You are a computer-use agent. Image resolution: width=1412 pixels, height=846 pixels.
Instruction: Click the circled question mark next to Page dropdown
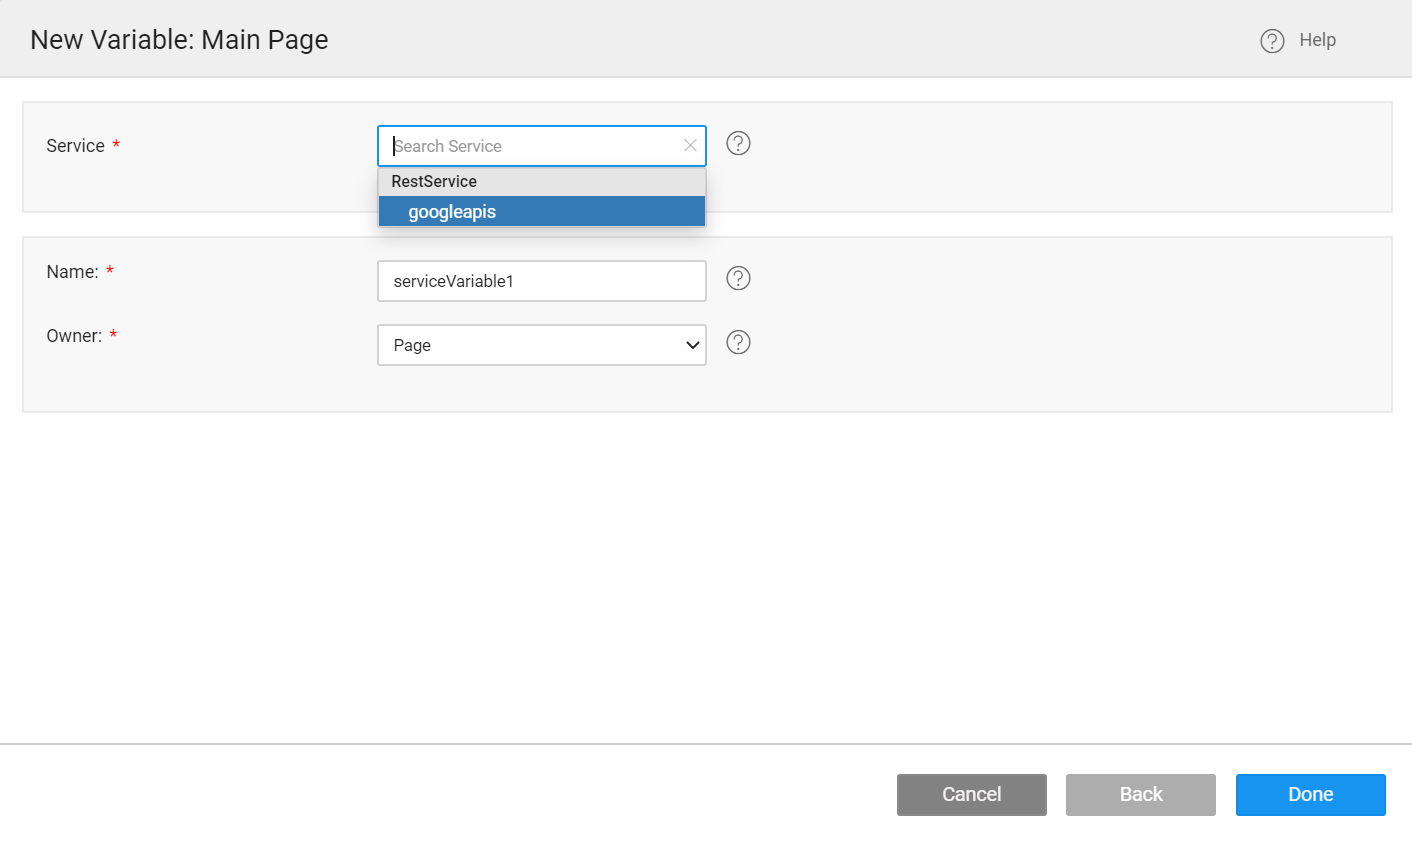point(738,342)
